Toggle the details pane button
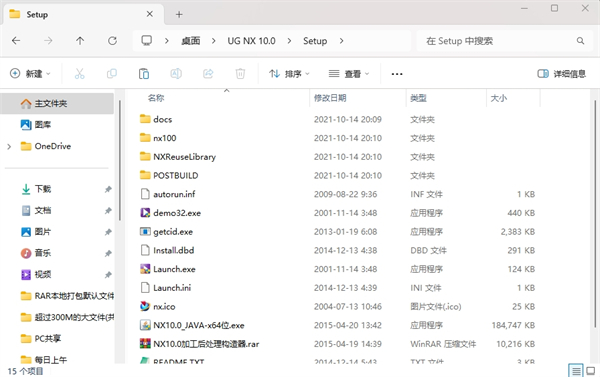 (562, 73)
